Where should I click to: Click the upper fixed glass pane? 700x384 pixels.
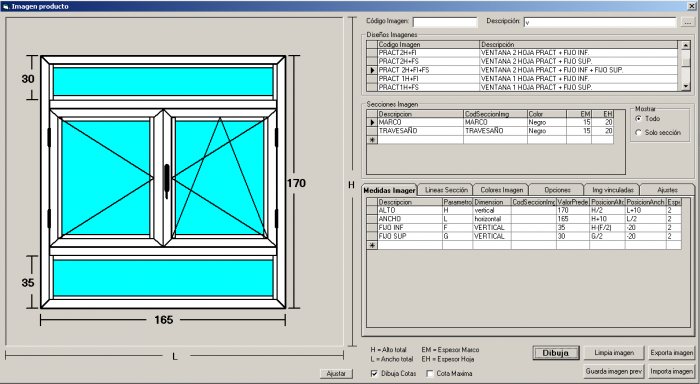[163, 81]
